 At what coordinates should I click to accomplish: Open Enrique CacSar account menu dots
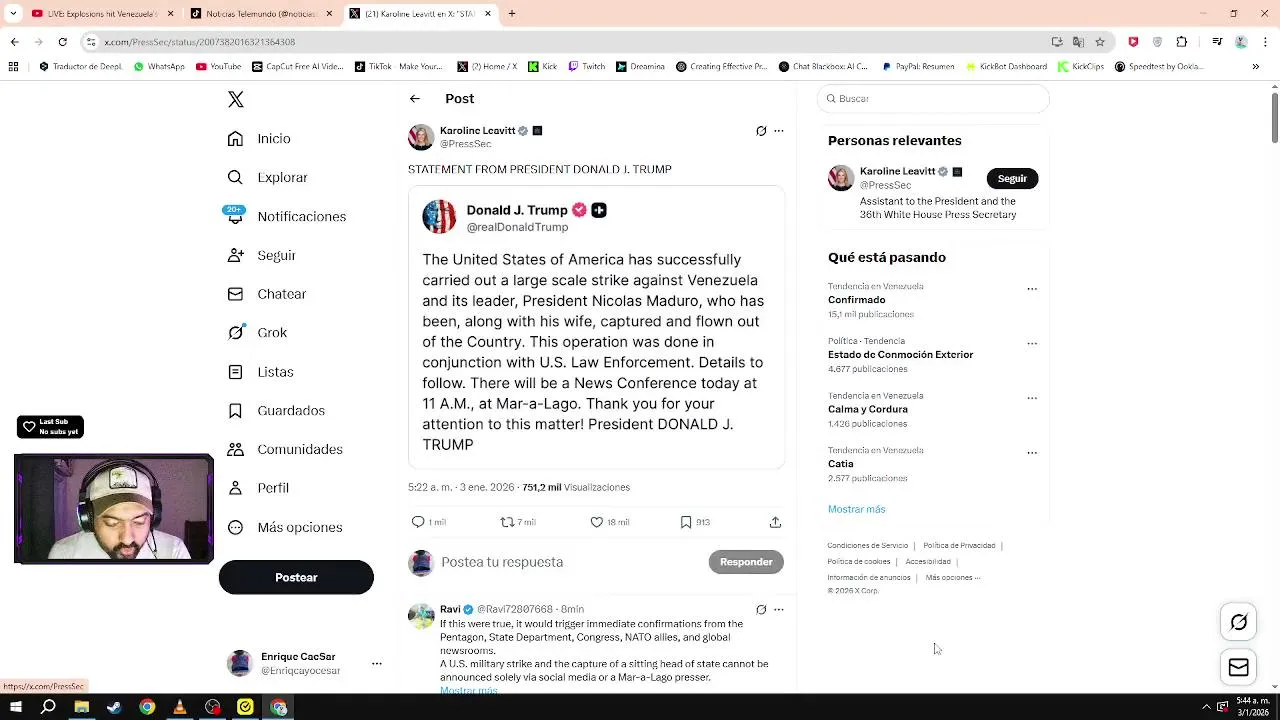[377, 663]
